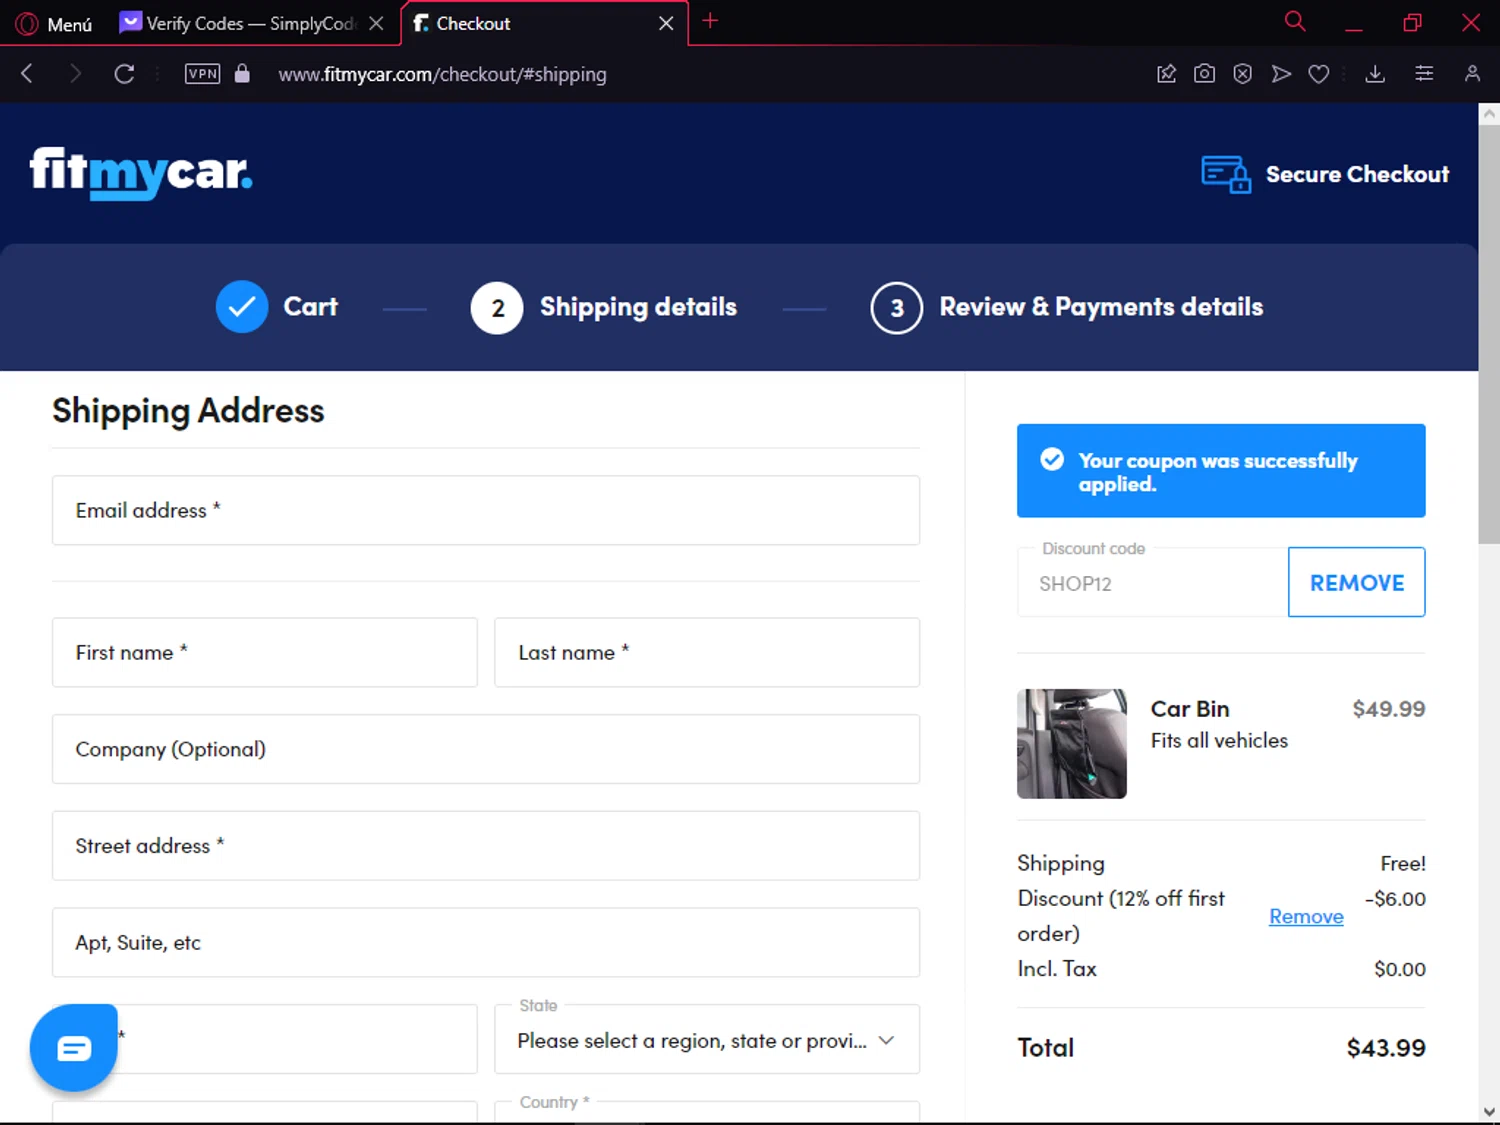Click the fitmycar.com address bar
This screenshot has width=1500, height=1125.
(x=442, y=74)
